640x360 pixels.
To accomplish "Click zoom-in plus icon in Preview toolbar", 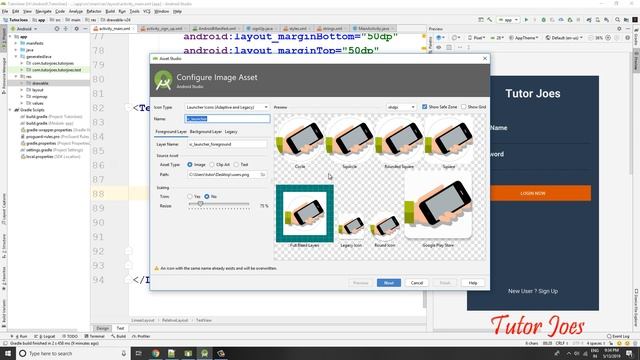I will pos(608,38).
